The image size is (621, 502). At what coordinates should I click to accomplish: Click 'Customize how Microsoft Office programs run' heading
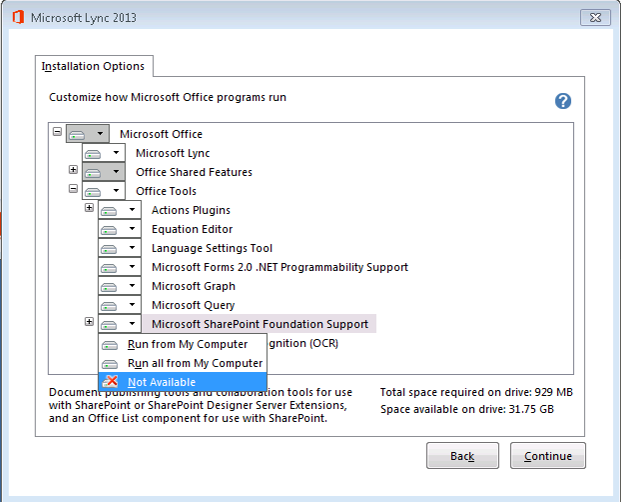168,97
